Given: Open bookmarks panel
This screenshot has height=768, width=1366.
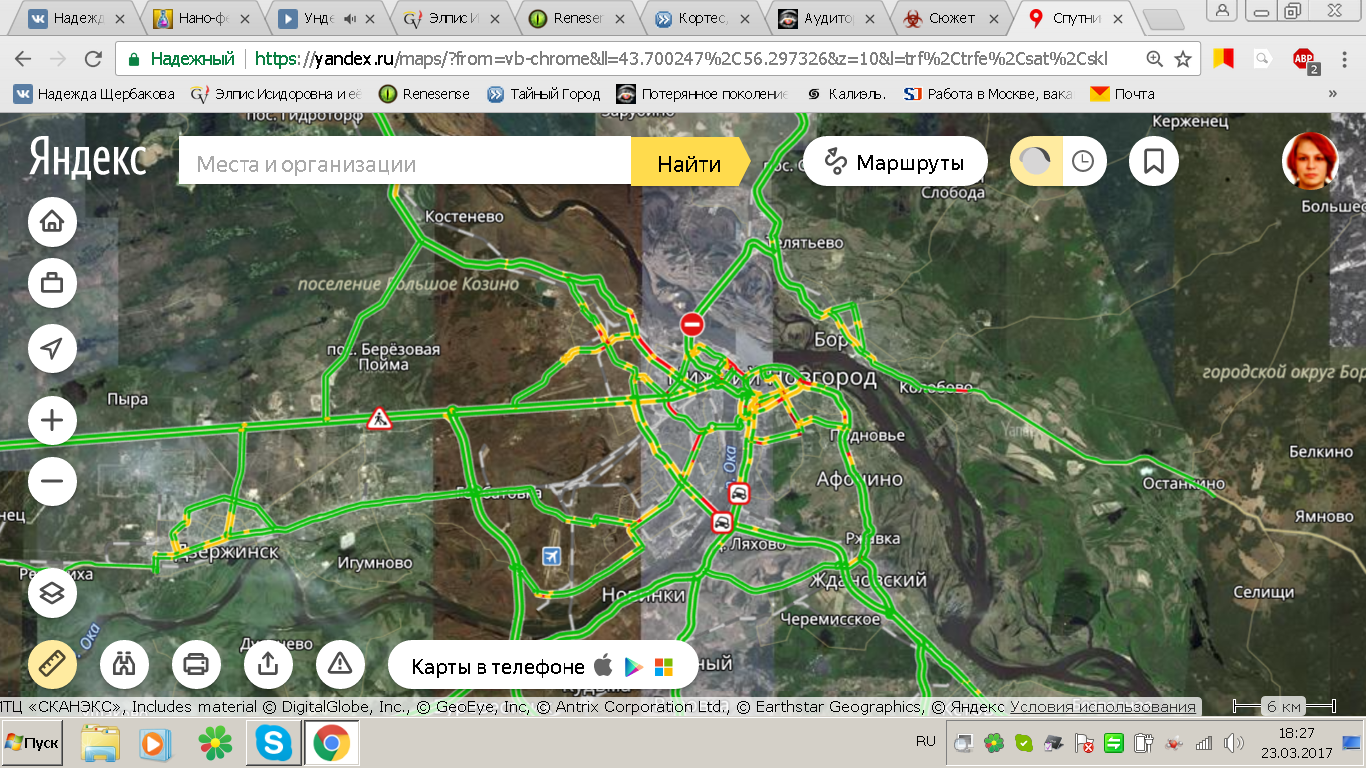Looking at the screenshot, I should 1153,162.
